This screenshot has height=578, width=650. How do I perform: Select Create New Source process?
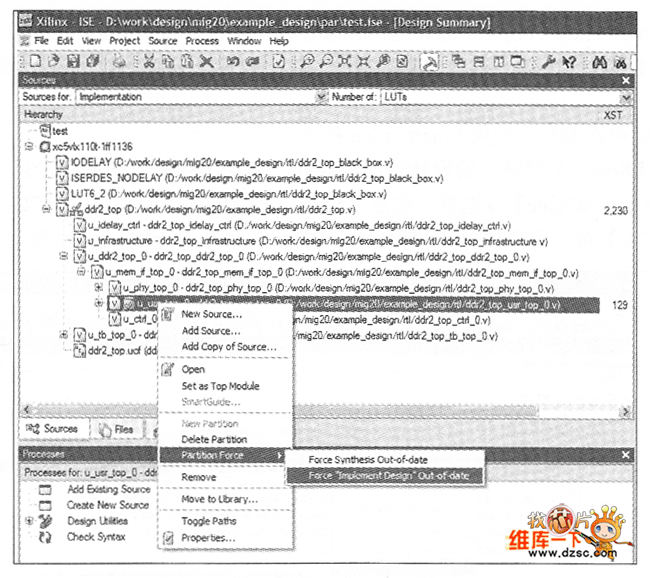point(108,505)
